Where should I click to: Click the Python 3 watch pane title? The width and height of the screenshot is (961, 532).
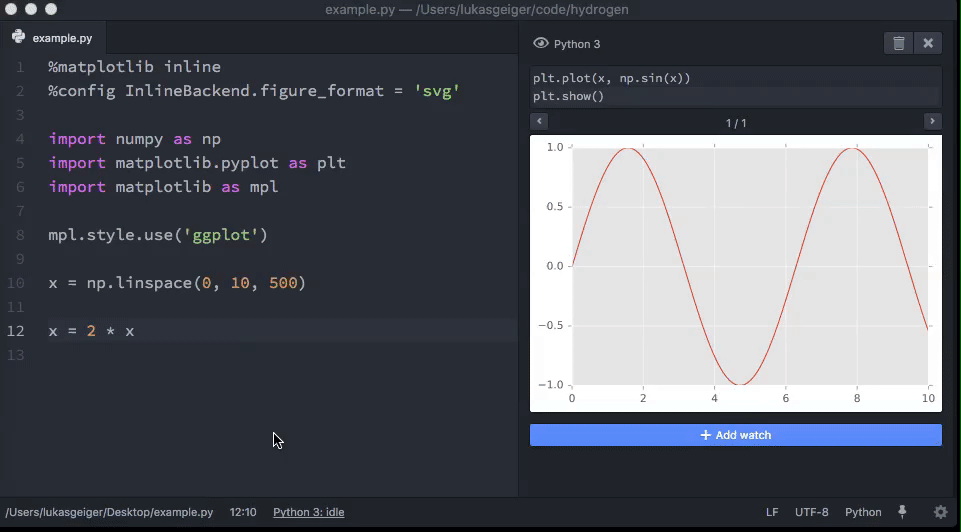577,44
